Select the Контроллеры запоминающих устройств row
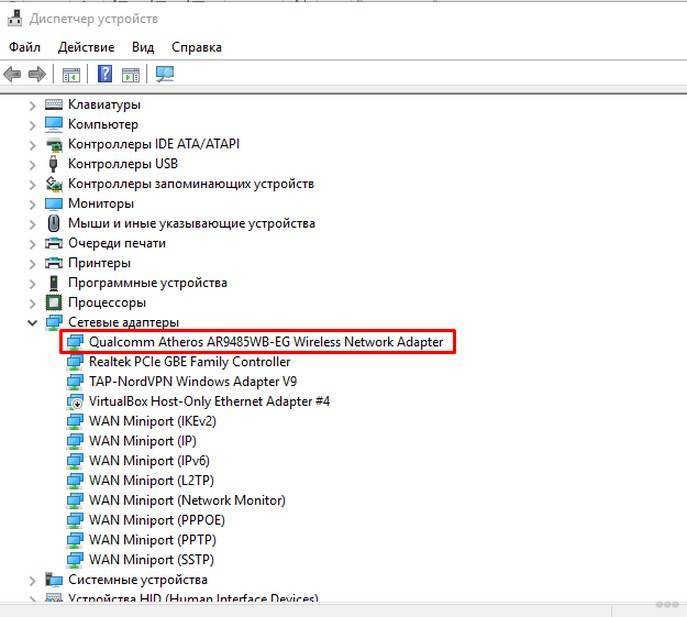687x617 pixels. (191, 184)
